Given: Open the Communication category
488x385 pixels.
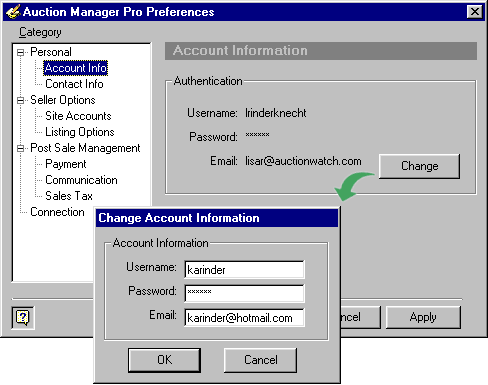Looking at the screenshot, I should point(81,180).
